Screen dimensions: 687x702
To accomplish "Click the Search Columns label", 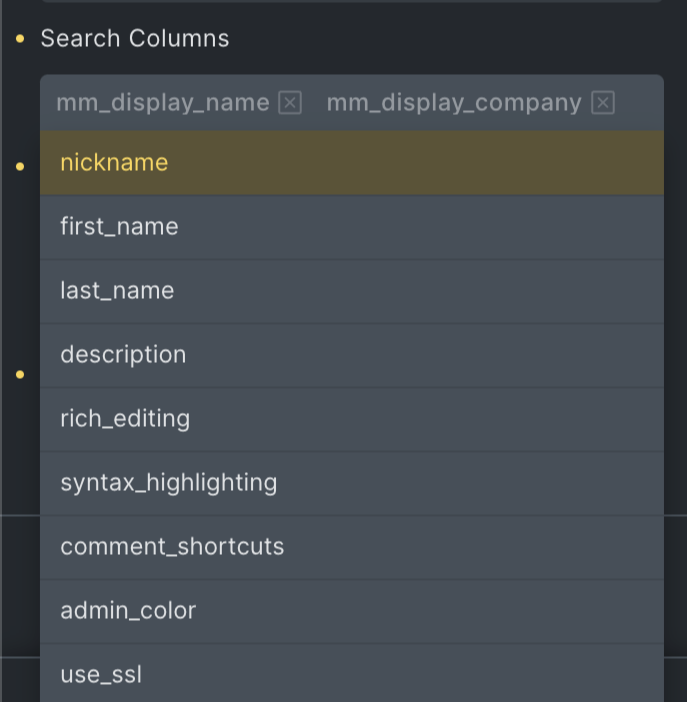I will point(135,39).
